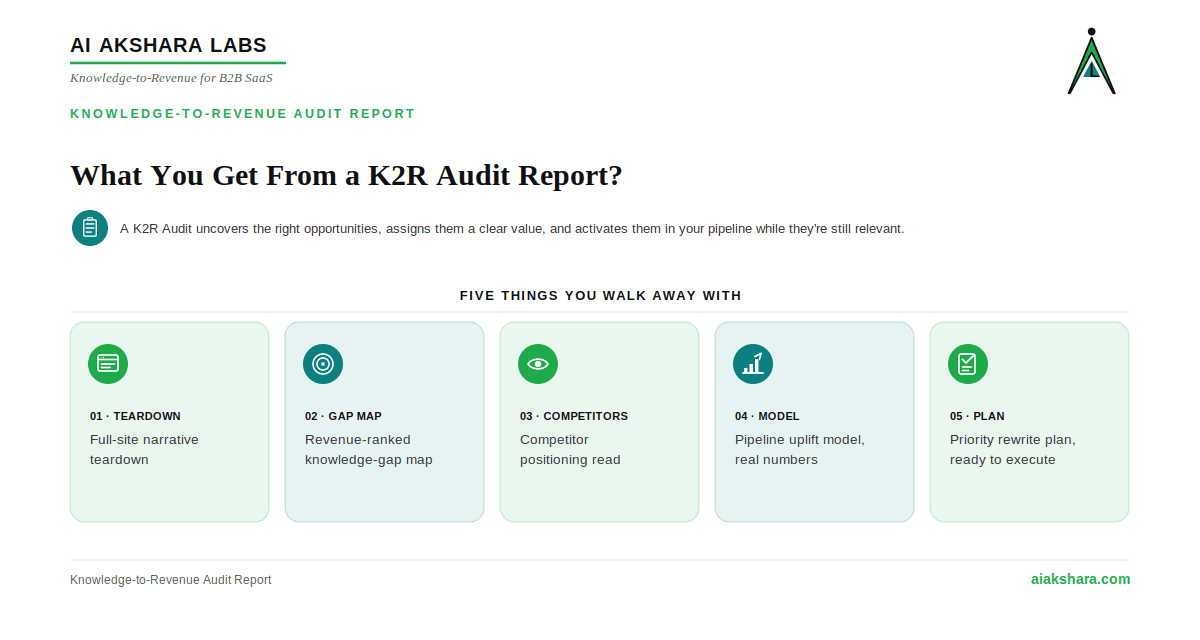Click the title 'What You Get From a K2R Audit Report?'
Viewport: 1200px width, 640px height.
tap(346, 176)
